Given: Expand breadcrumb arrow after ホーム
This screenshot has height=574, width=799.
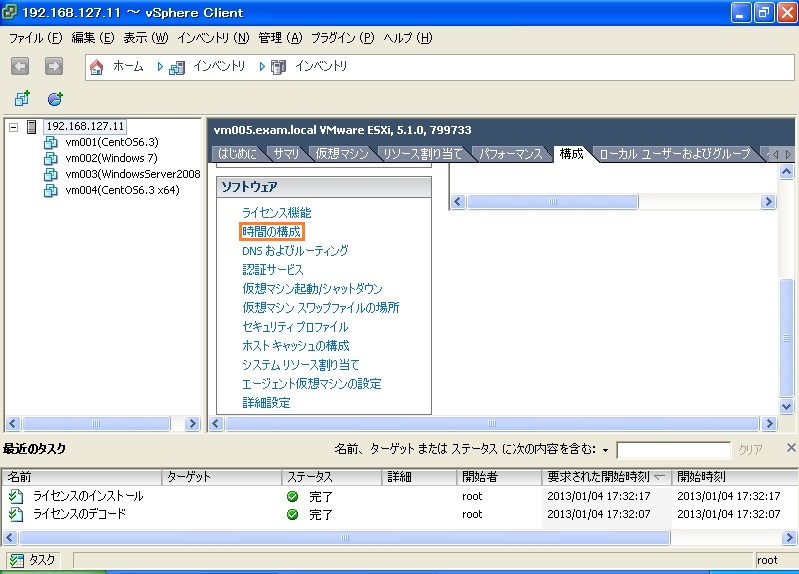Looking at the screenshot, I should 160,67.
